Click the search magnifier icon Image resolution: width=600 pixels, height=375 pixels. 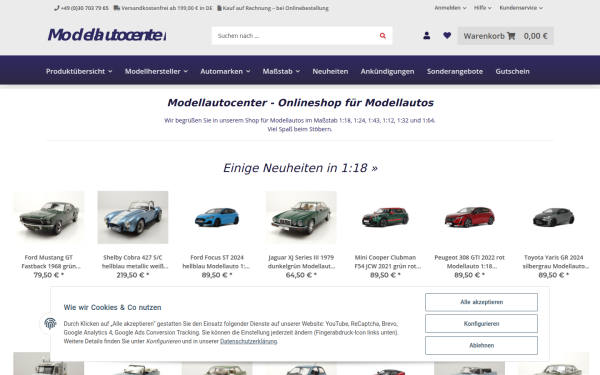coord(382,36)
